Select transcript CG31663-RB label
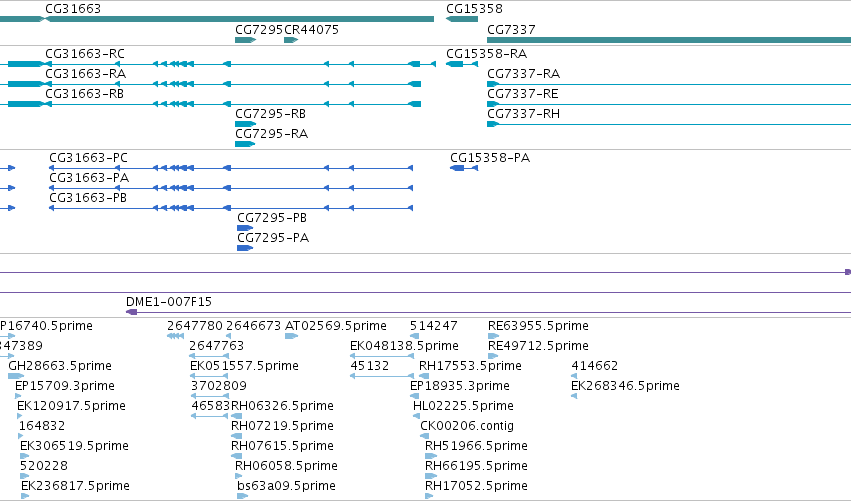Screen dimensions: 851x501 [x=84, y=94]
